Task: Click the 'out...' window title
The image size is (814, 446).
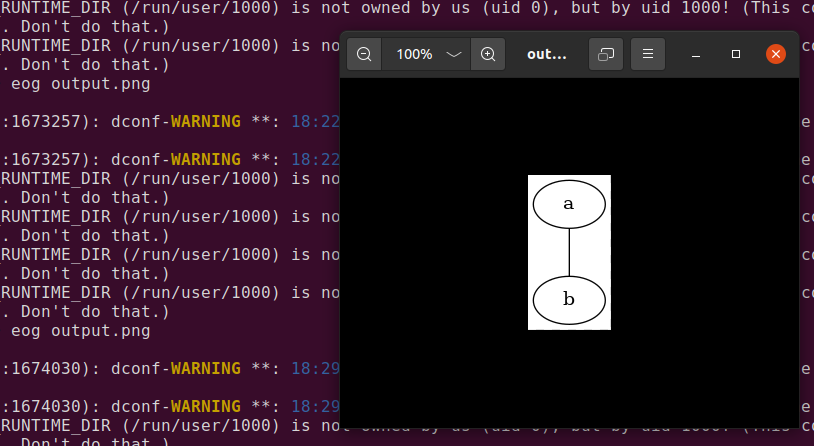Action: pyautogui.click(x=546, y=54)
